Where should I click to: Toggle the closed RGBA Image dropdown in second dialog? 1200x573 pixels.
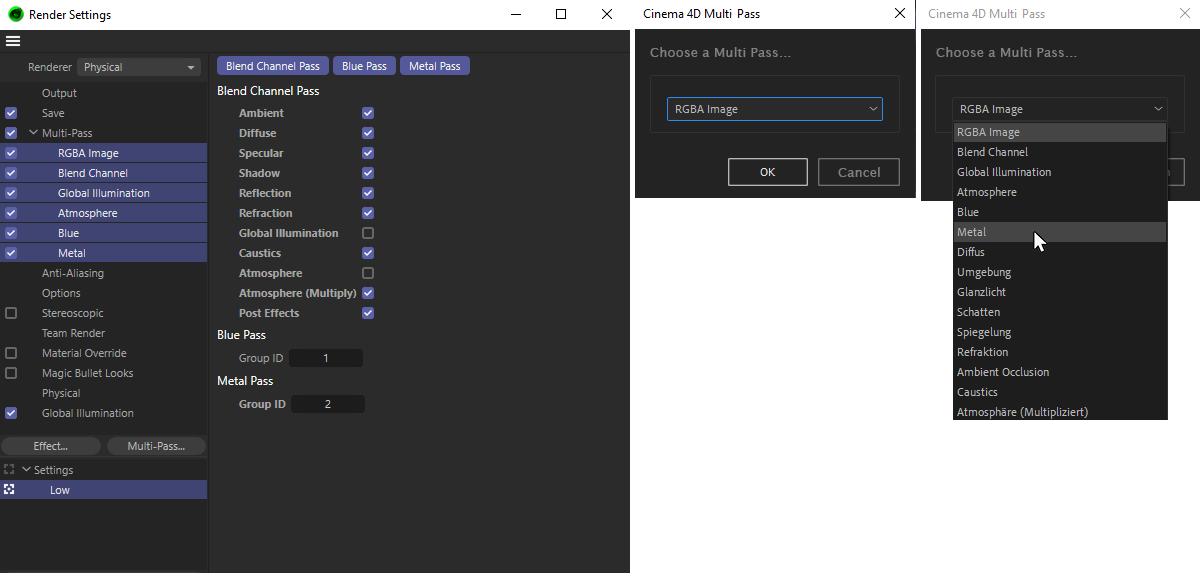coord(1060,109)
